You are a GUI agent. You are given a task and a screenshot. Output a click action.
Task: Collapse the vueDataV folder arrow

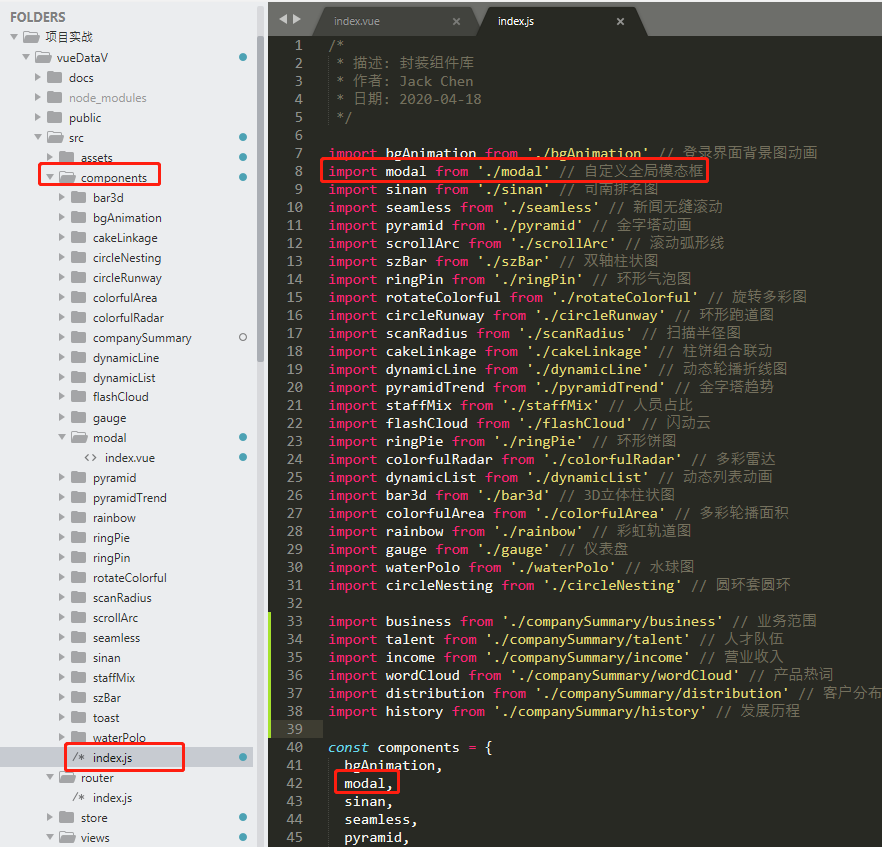(x=26, y=57)
